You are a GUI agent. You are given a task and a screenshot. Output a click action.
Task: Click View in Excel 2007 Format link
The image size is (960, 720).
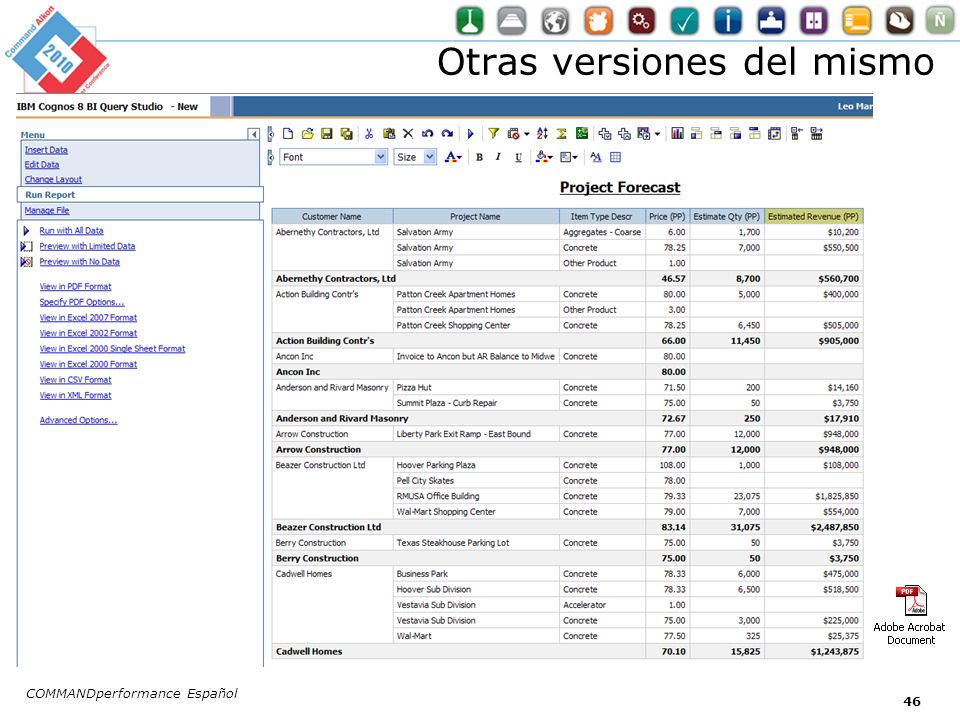click(x=88, y=318)
